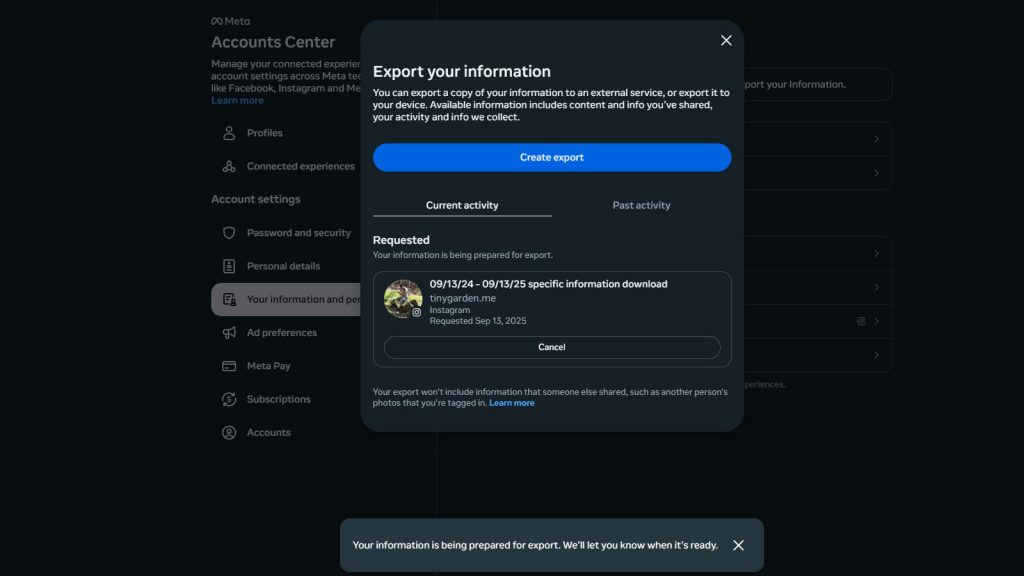Switch to the Past activity tab

point(641,205)
